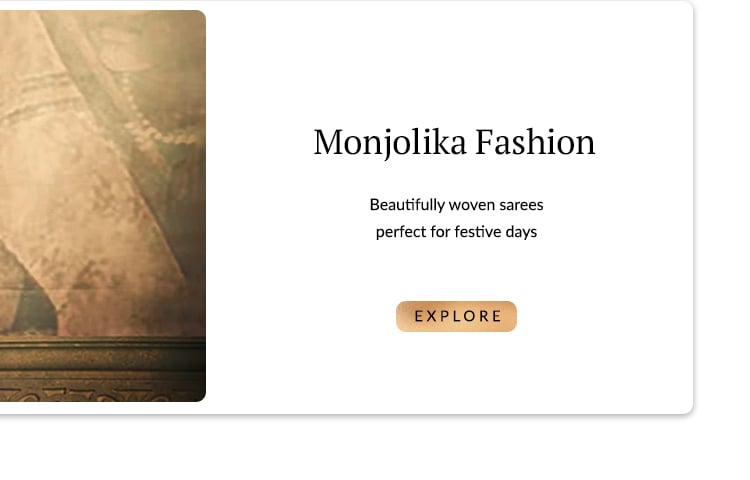The width and height of the screenshot is (750, 480).
Task: Click the word 'Fashion' in the title
Action: pyautogui.click(x=535, y=142)
